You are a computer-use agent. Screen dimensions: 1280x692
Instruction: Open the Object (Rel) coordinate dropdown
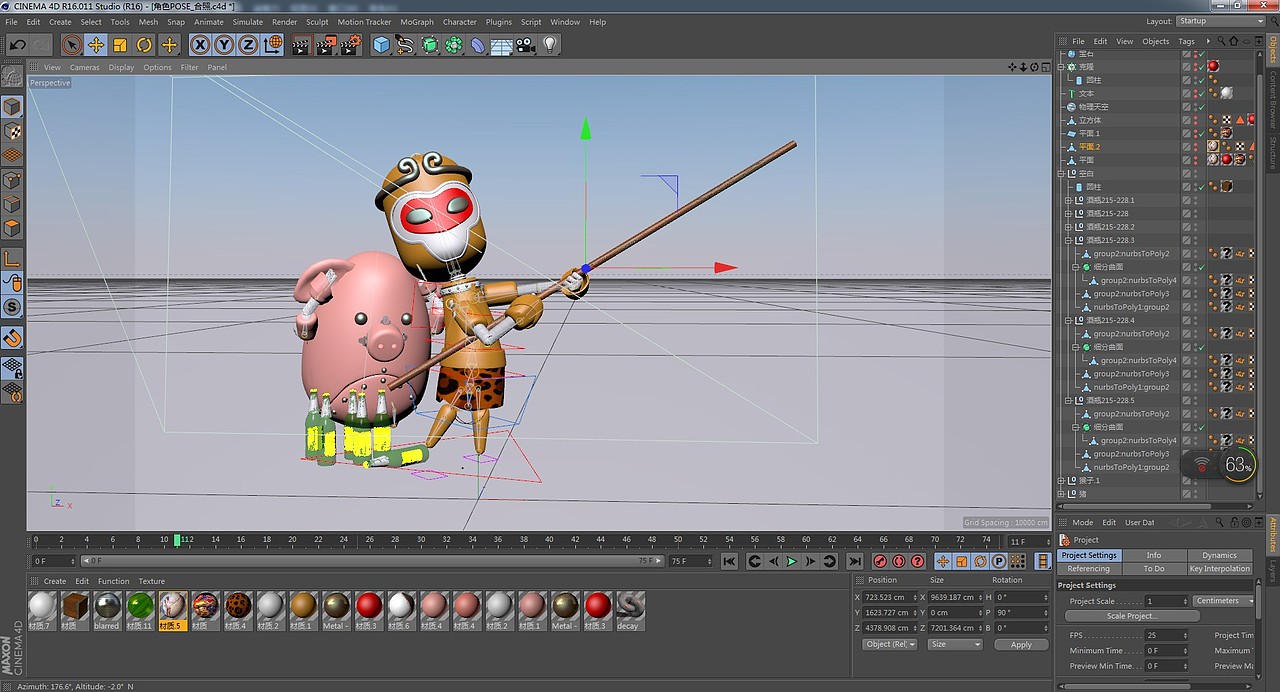(890, 644)
